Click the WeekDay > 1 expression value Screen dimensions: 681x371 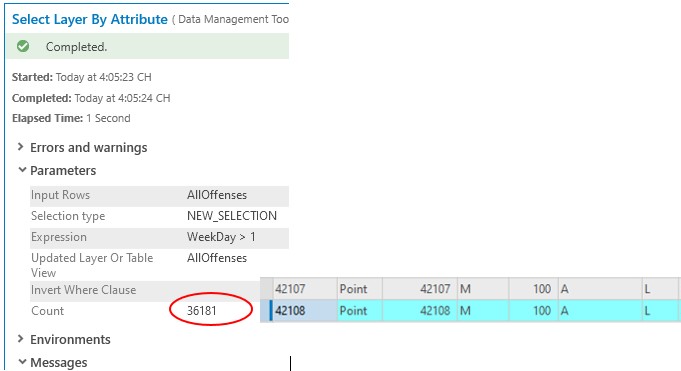(221, 237)
